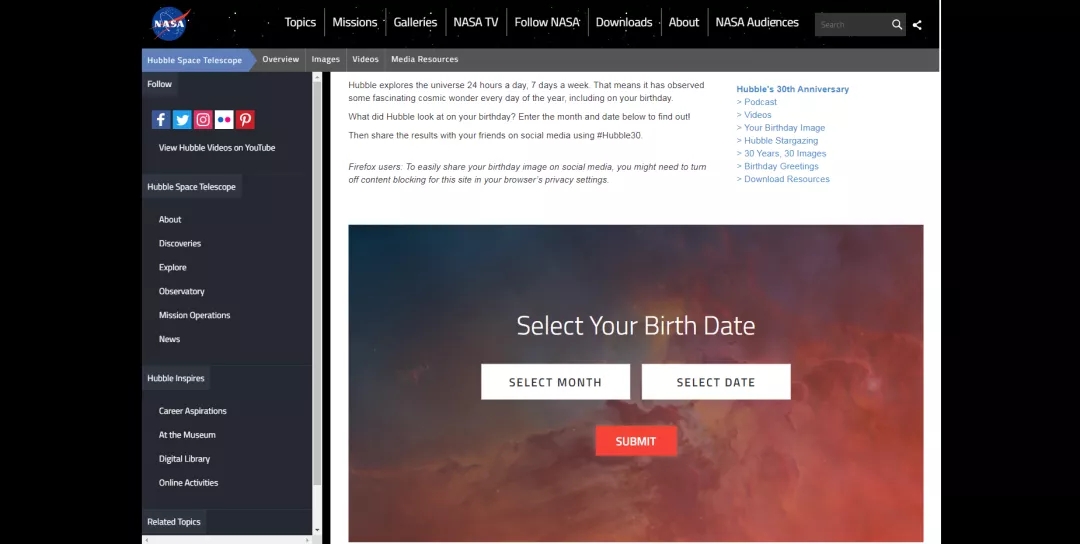Click the sidebar scroll up arrow
Screen dimensions: 1080x544
317,76
